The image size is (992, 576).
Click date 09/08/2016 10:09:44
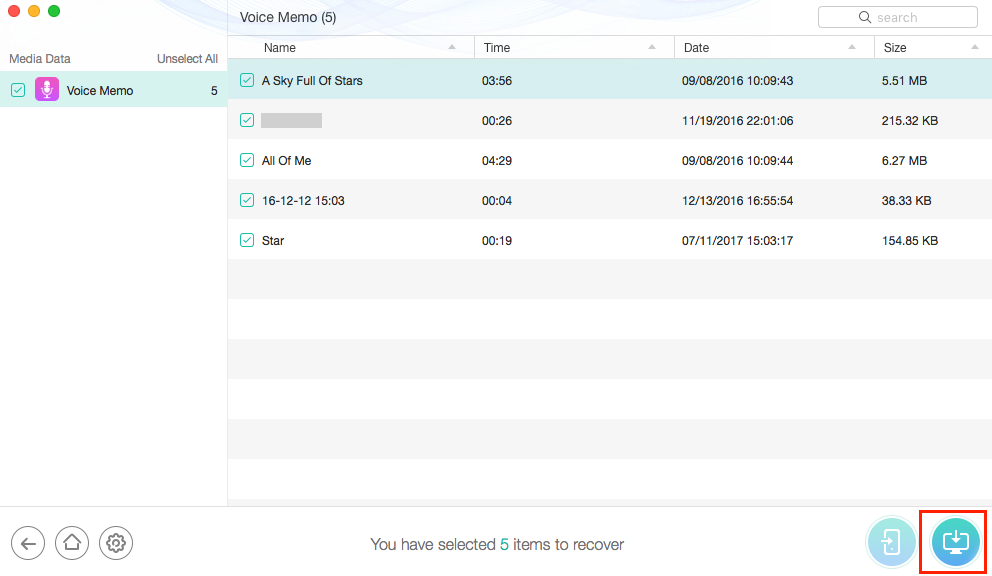tap(737, 161)
